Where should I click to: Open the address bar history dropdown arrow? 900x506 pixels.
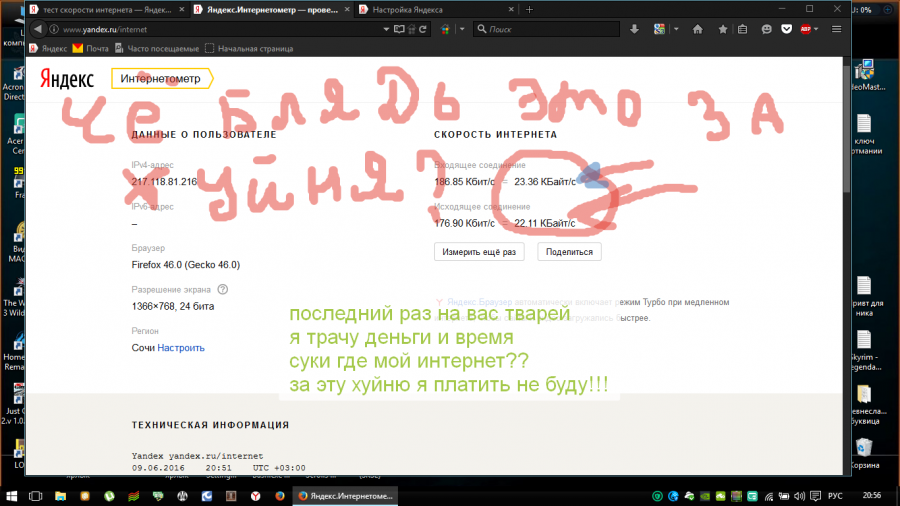(386, 29)
